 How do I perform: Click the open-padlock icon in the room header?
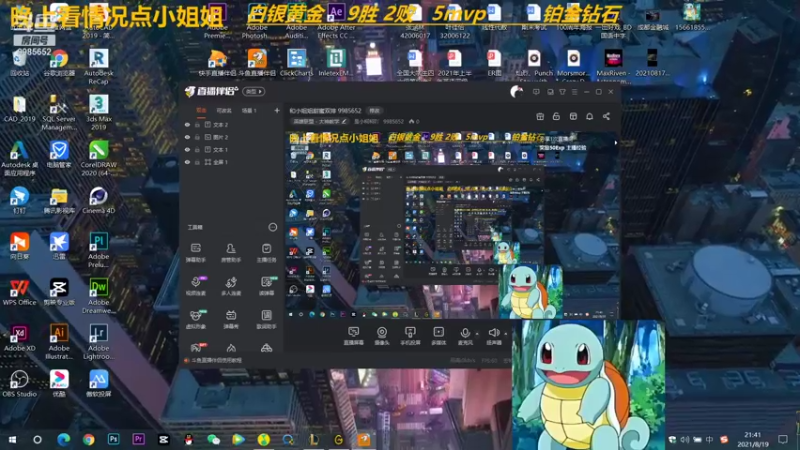(556, 116)
